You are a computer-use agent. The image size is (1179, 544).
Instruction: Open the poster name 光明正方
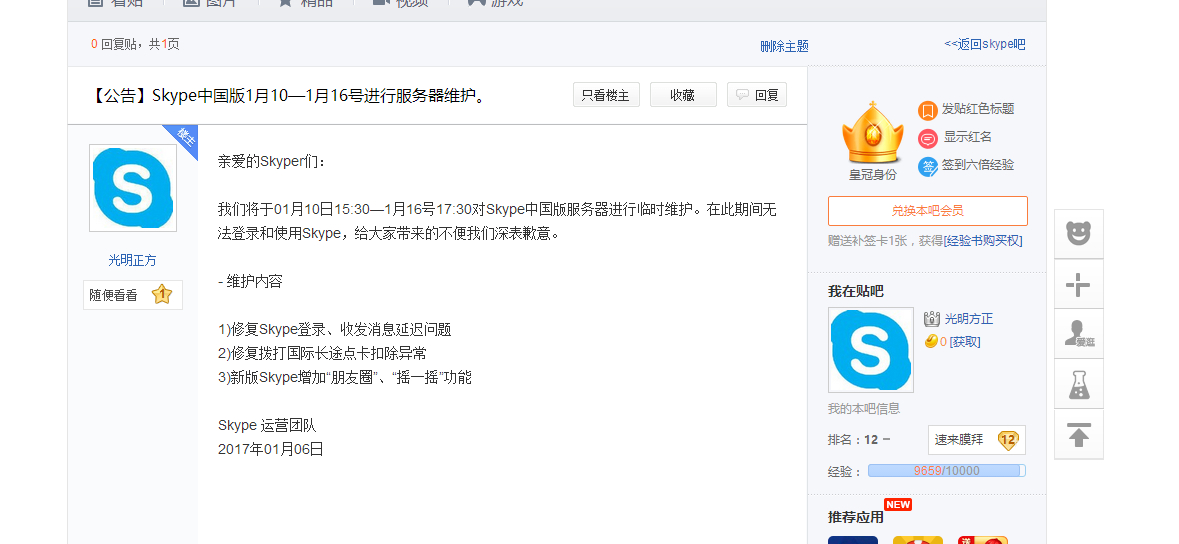point(132,260)
